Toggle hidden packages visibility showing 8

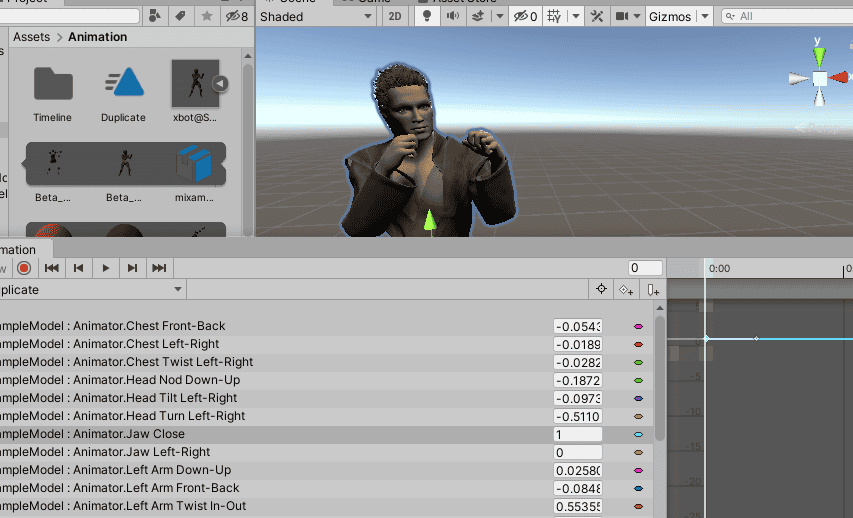coord(237,16)
